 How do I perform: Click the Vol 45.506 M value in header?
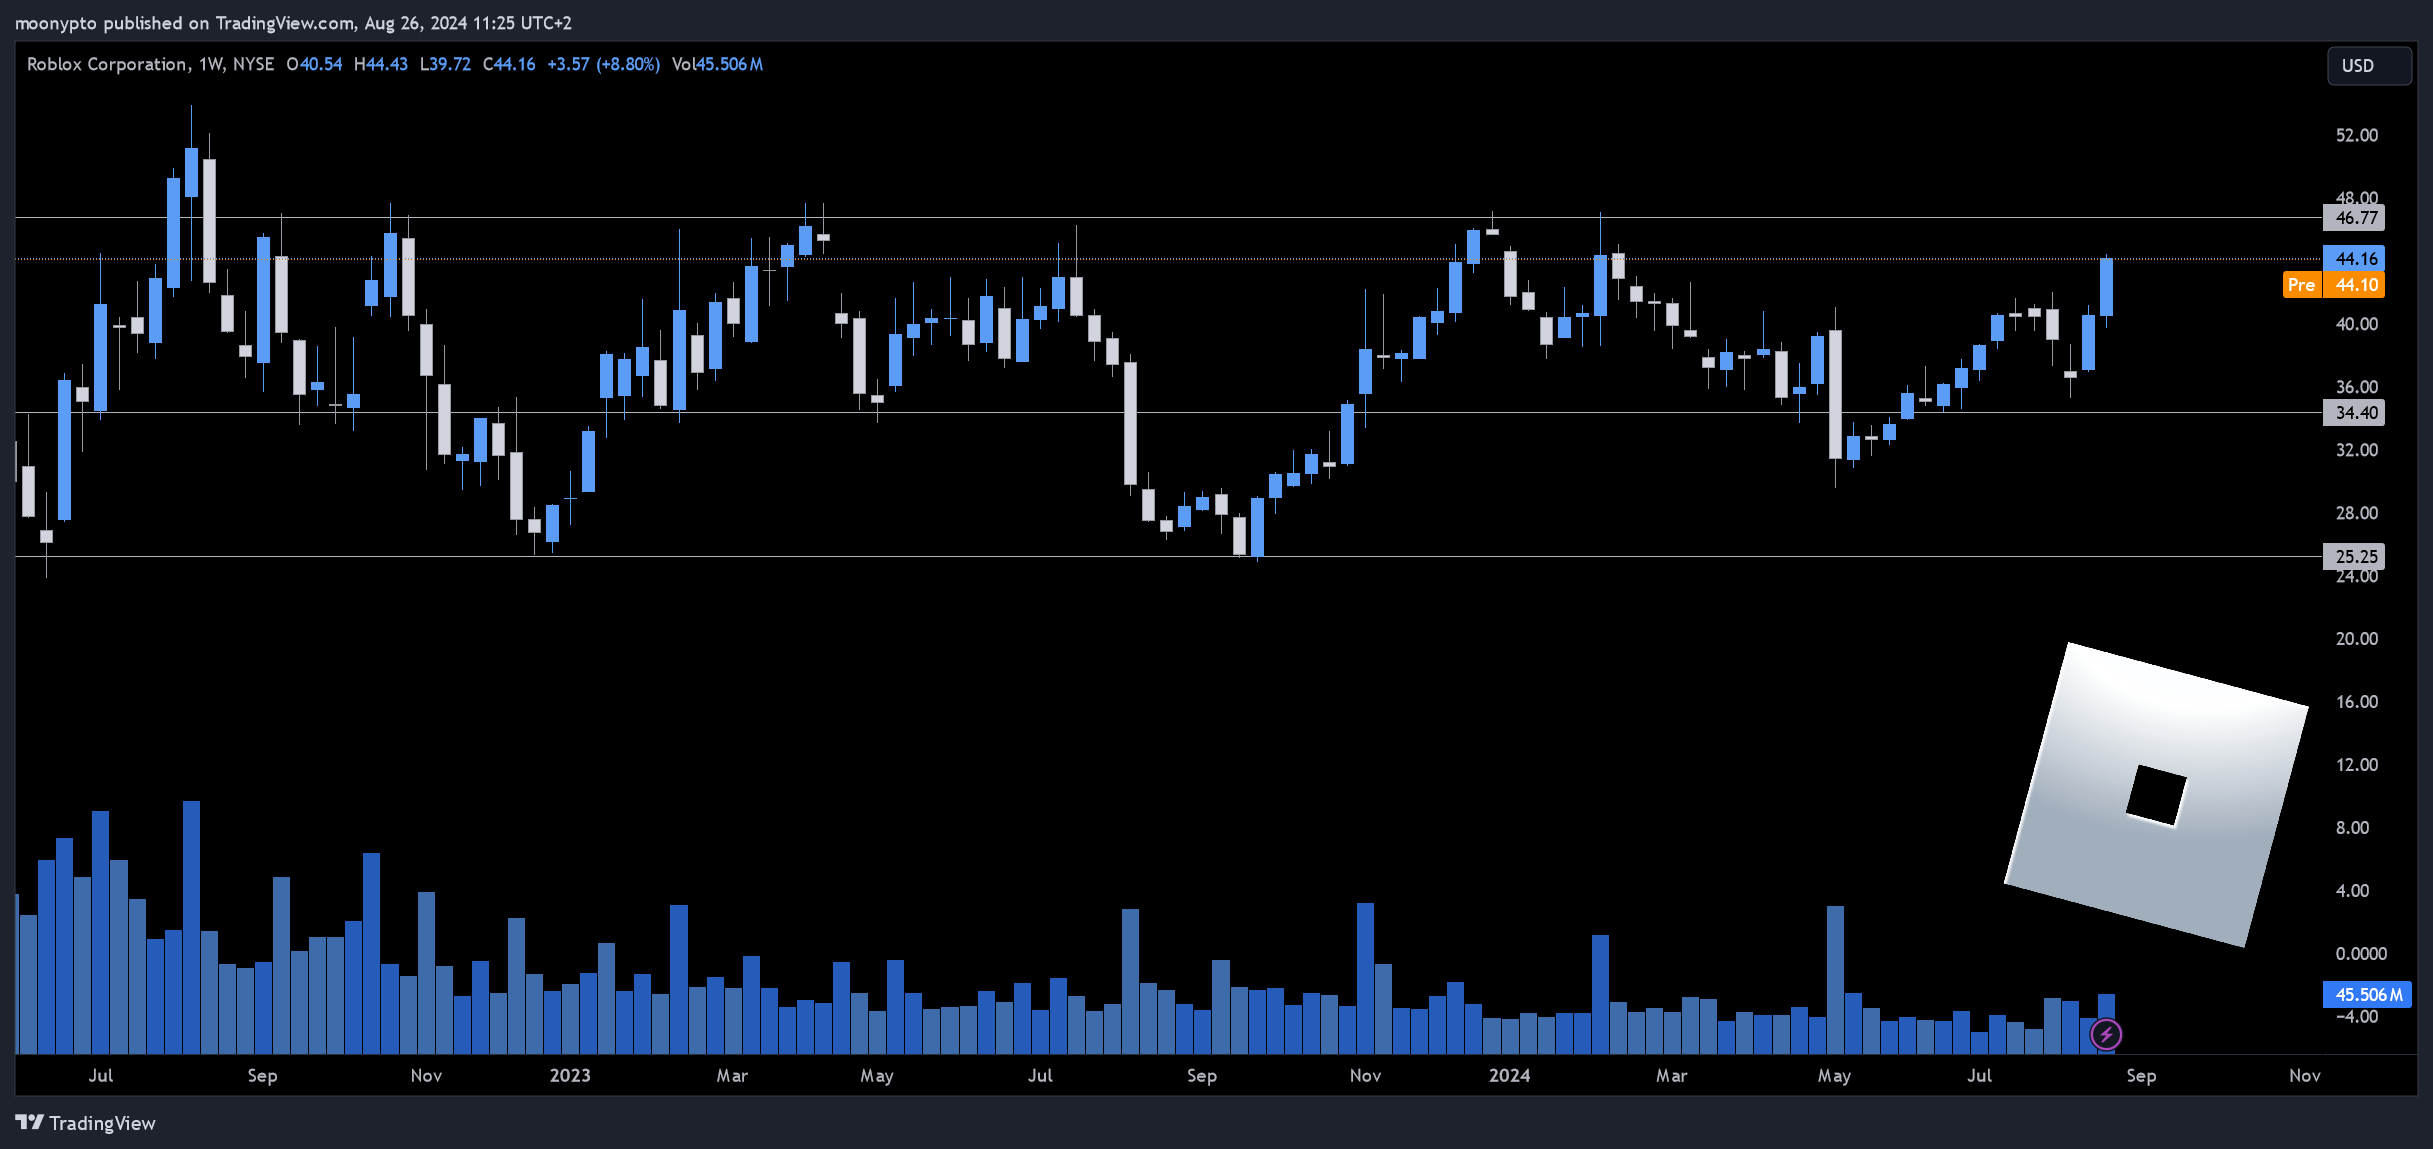[x=717, y=64]
